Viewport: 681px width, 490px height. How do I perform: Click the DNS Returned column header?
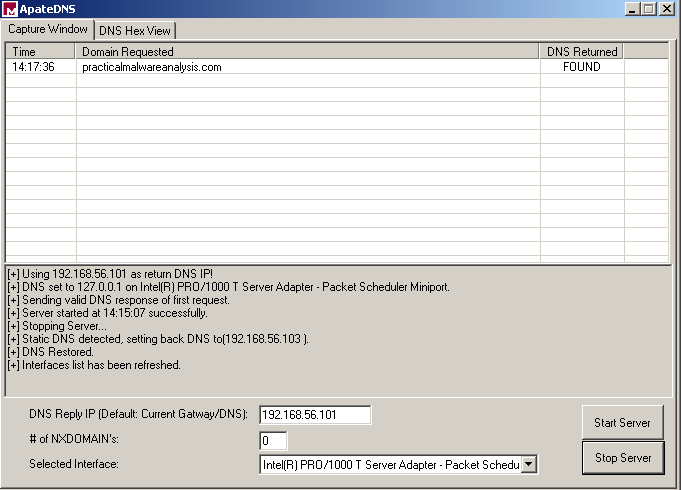point(582,51)
